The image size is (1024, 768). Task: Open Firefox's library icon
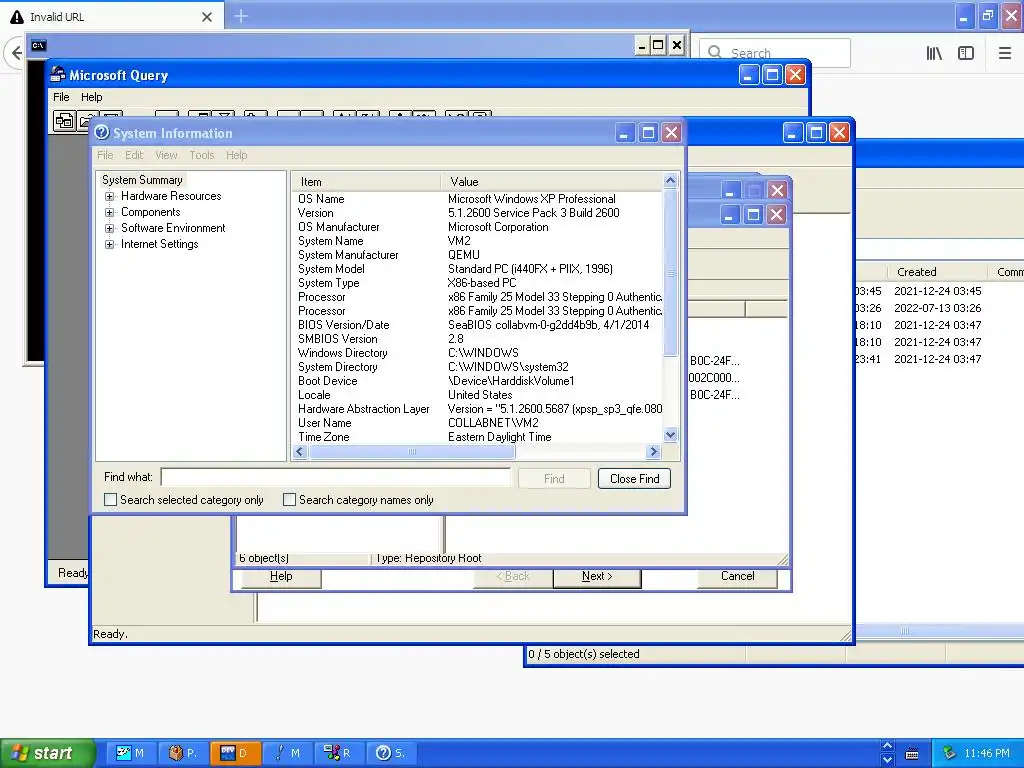[x=934, y=53]
